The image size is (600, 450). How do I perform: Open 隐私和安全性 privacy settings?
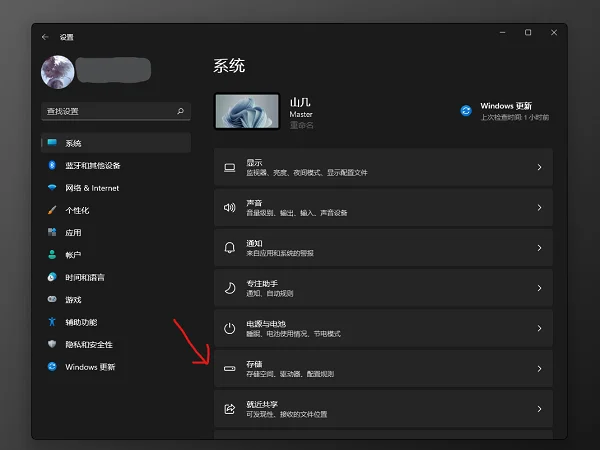(x=88, y=344)
